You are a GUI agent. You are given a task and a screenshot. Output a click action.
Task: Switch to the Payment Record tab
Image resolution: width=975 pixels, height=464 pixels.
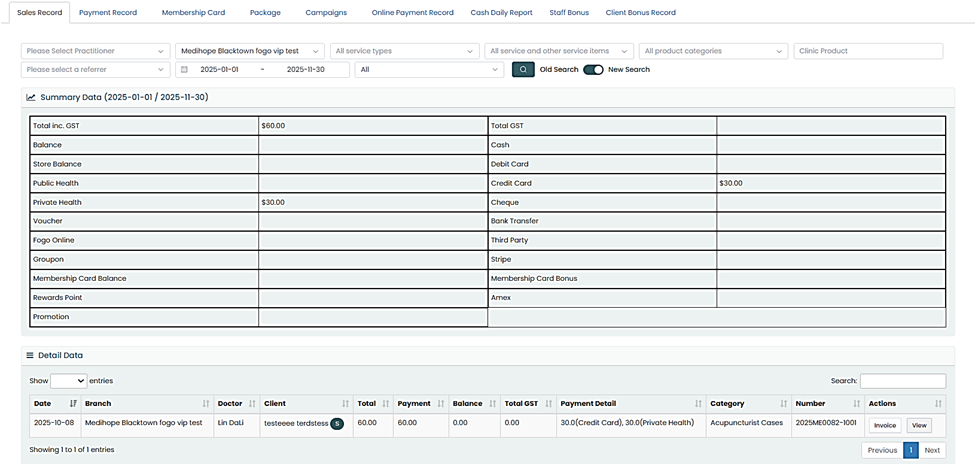pos(108,13)
